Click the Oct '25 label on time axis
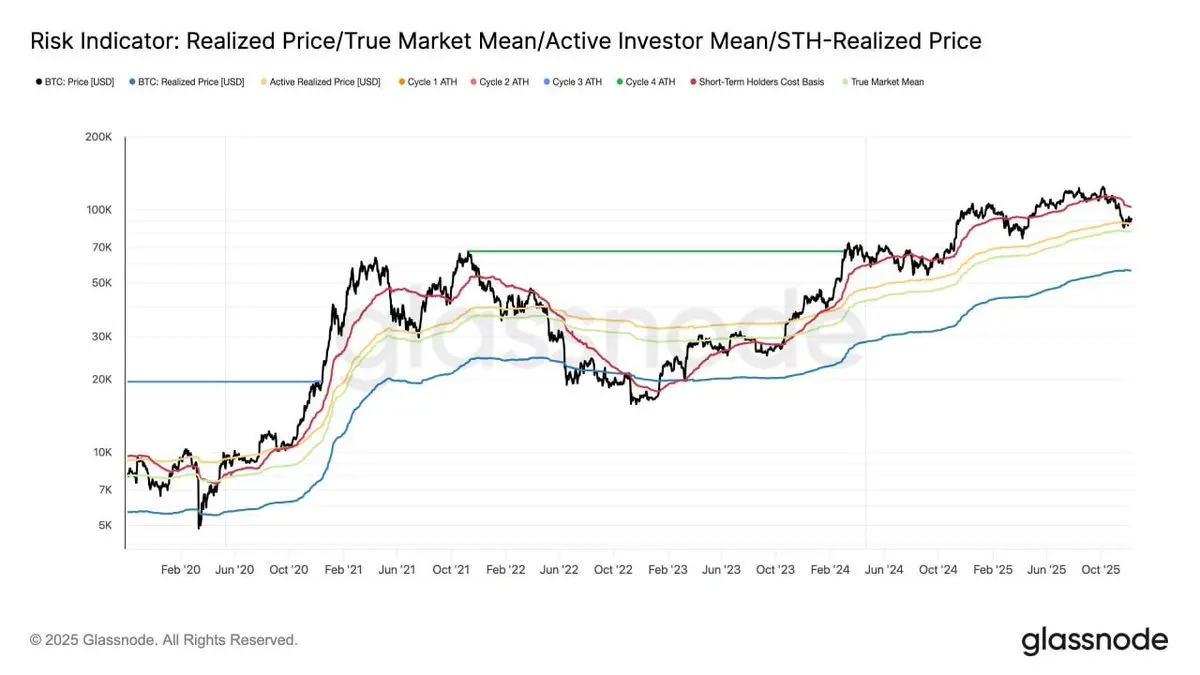 point(1100,569)
